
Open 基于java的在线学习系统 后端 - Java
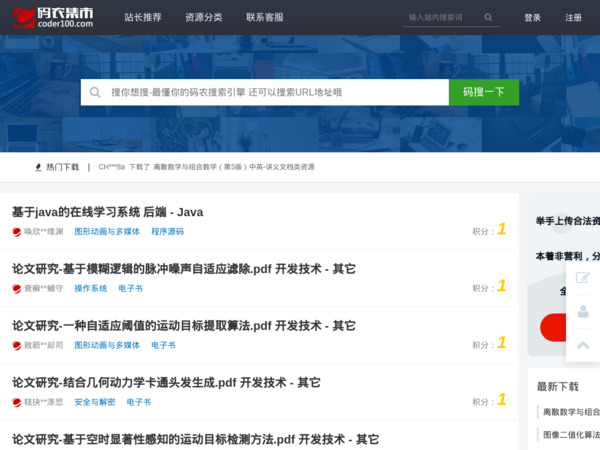pos(108,212)
